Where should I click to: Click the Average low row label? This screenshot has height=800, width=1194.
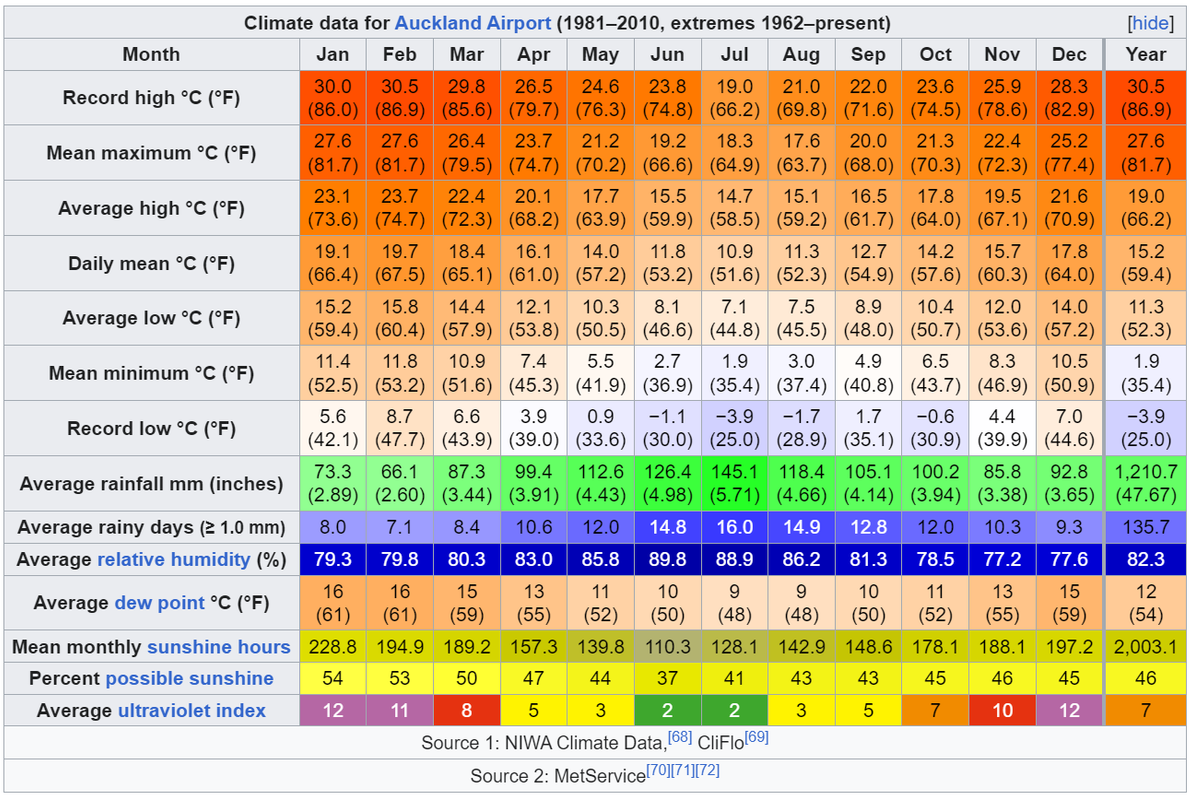click(x=152, y=318)
